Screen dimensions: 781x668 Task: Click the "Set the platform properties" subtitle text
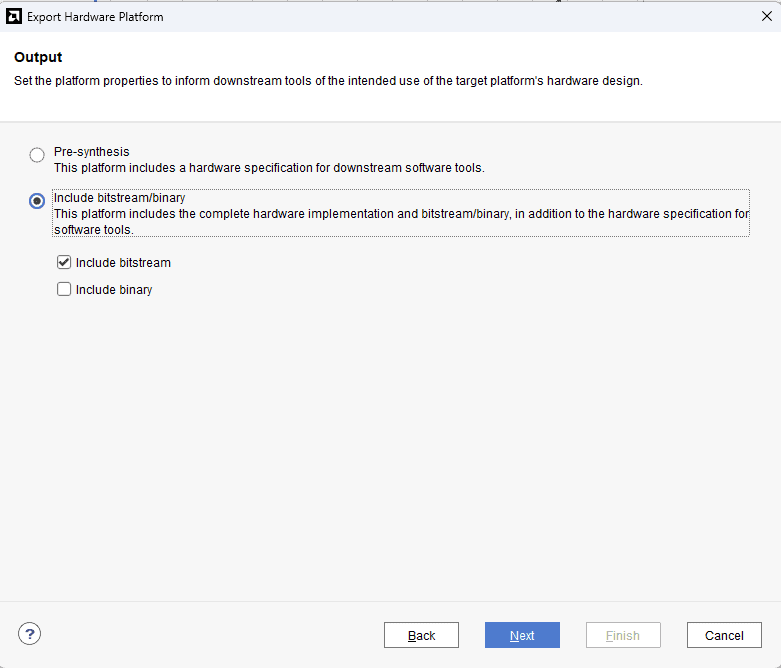click(x=328, y=81)
